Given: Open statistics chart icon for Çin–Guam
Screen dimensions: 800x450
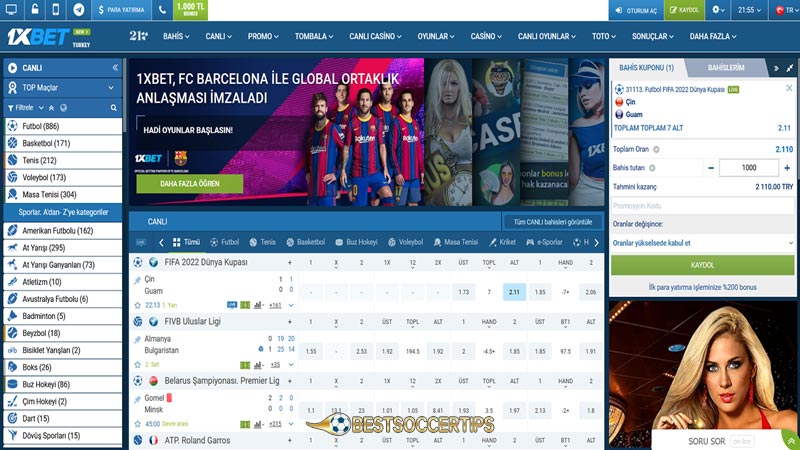Looking at the screenshot, I should 258,305.
